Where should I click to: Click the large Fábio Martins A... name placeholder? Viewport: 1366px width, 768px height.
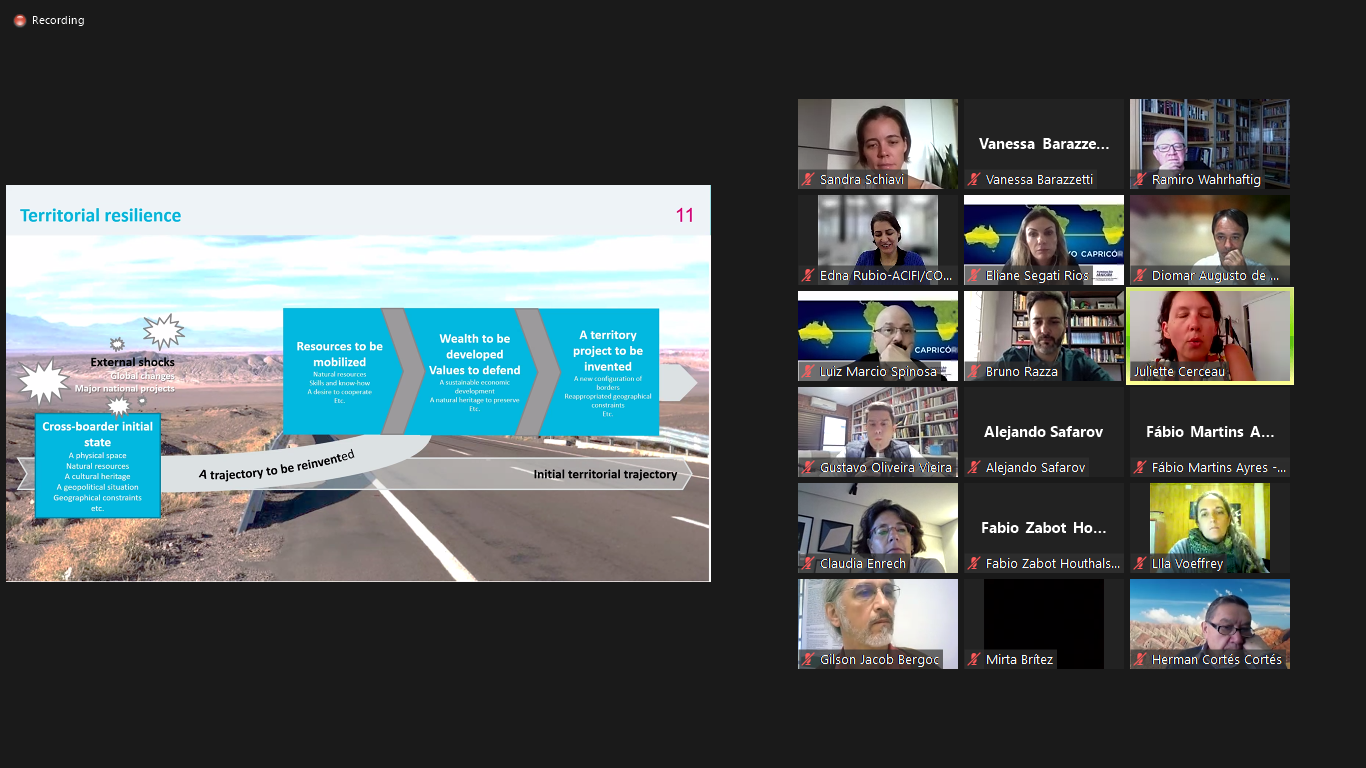(1210, 432)
